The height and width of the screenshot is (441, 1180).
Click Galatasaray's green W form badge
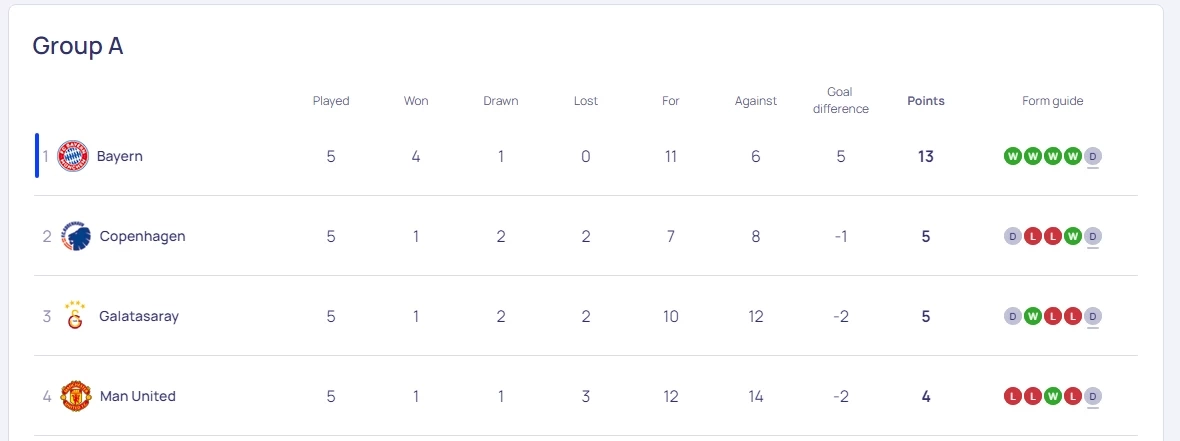1033,316
